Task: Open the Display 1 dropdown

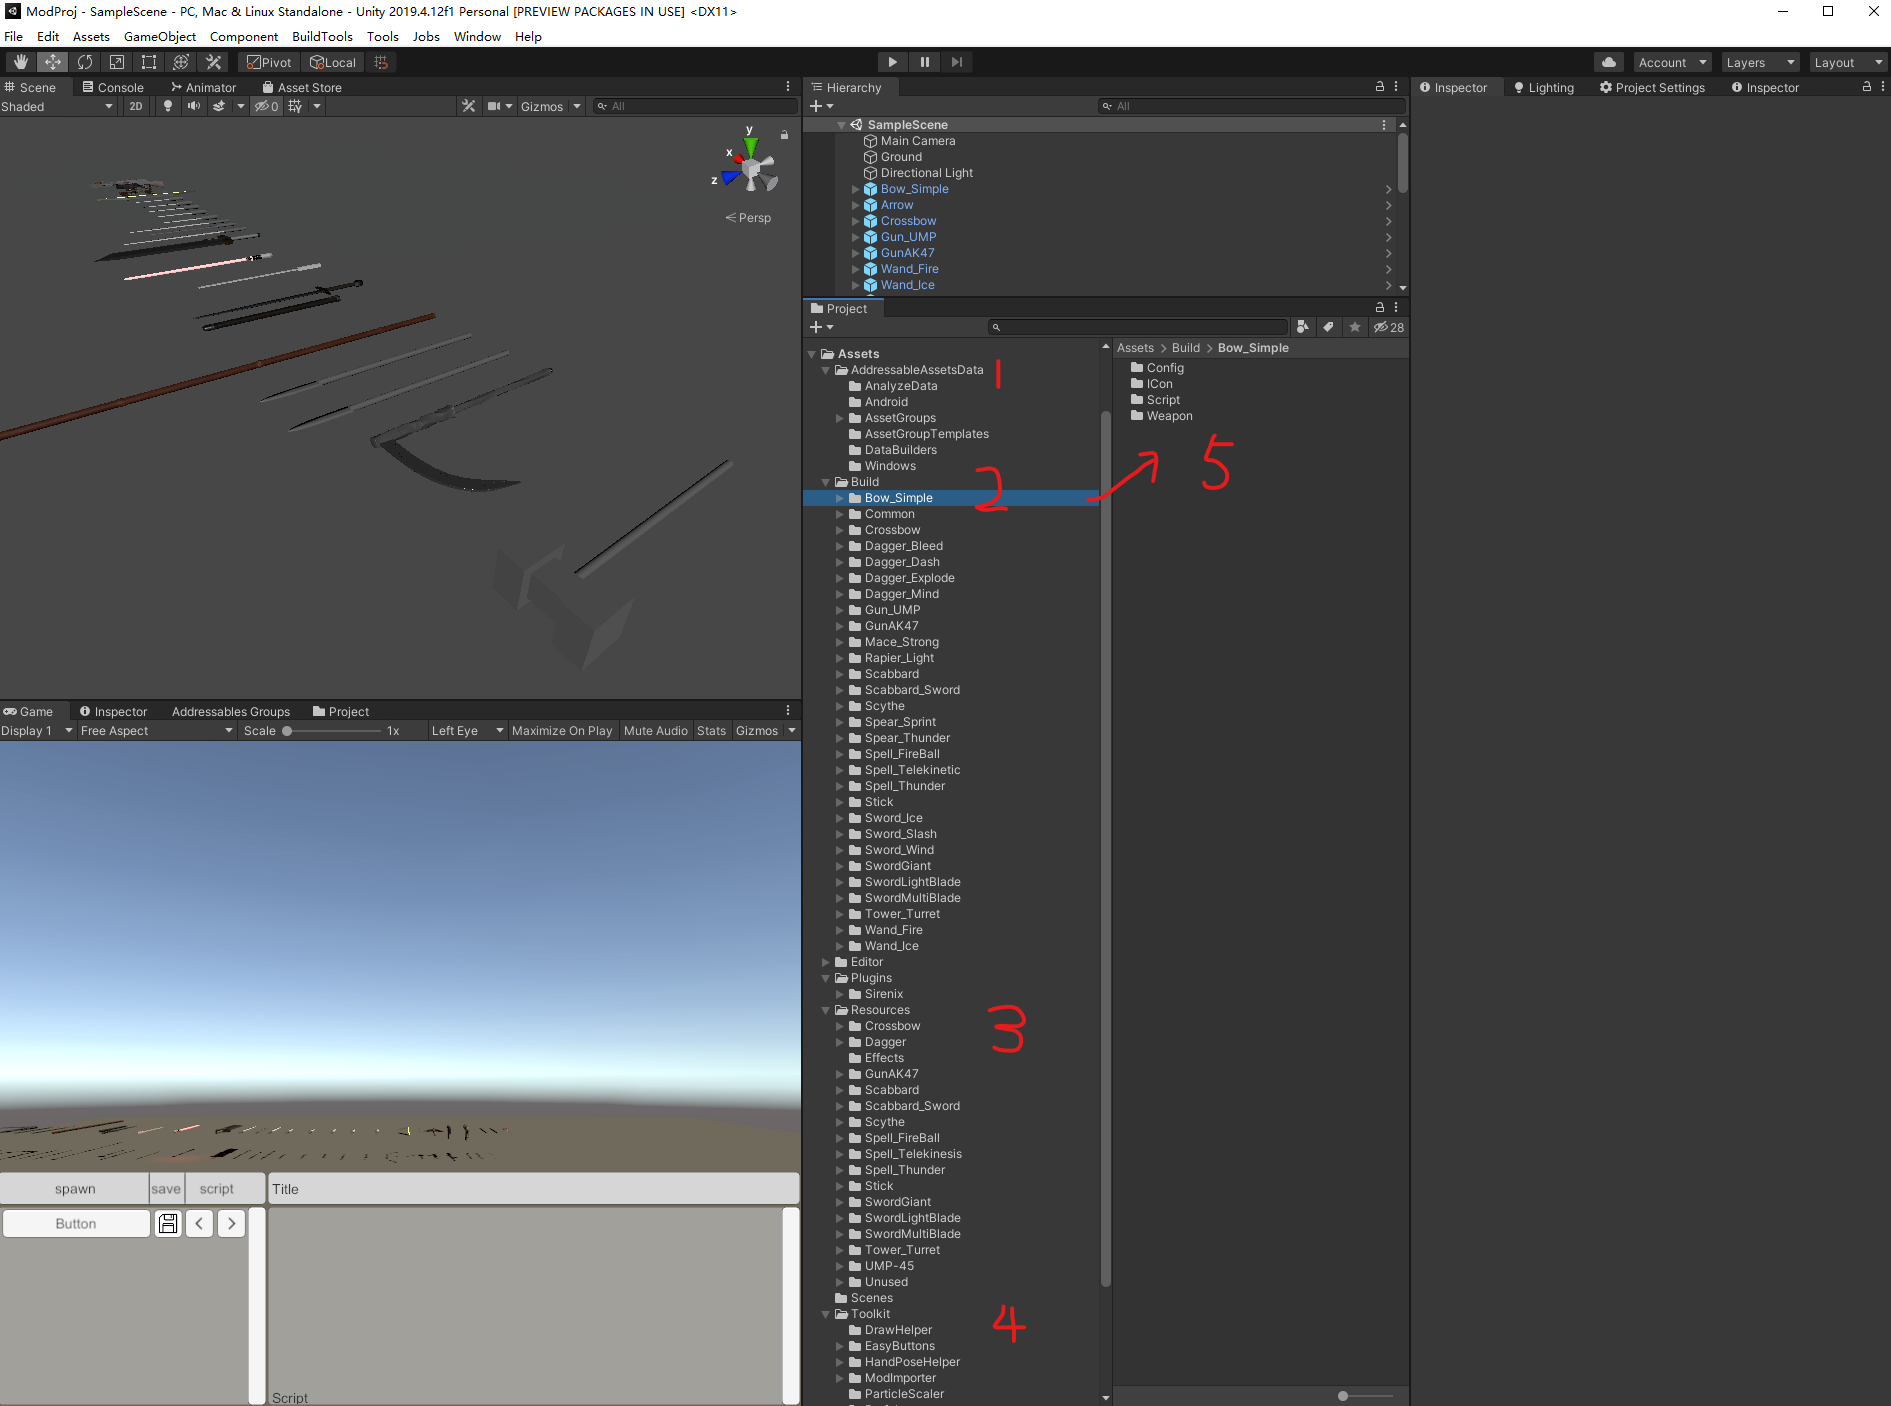Action: point(38,730)
